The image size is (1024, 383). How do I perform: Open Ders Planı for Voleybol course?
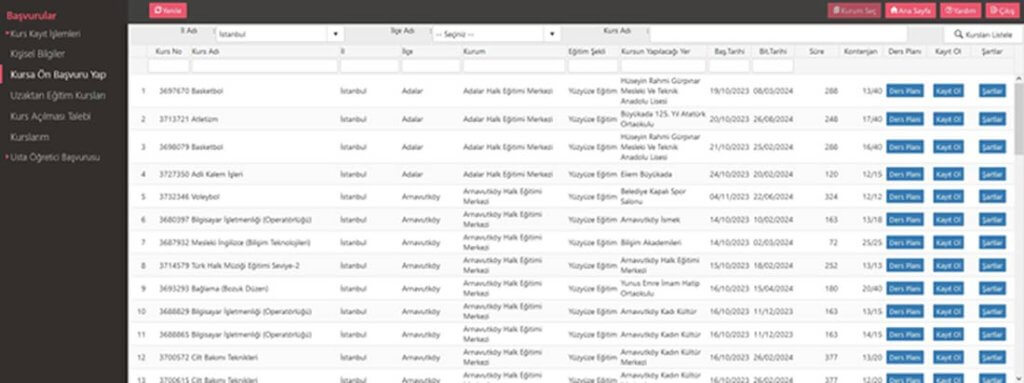[x=904, y=196]
